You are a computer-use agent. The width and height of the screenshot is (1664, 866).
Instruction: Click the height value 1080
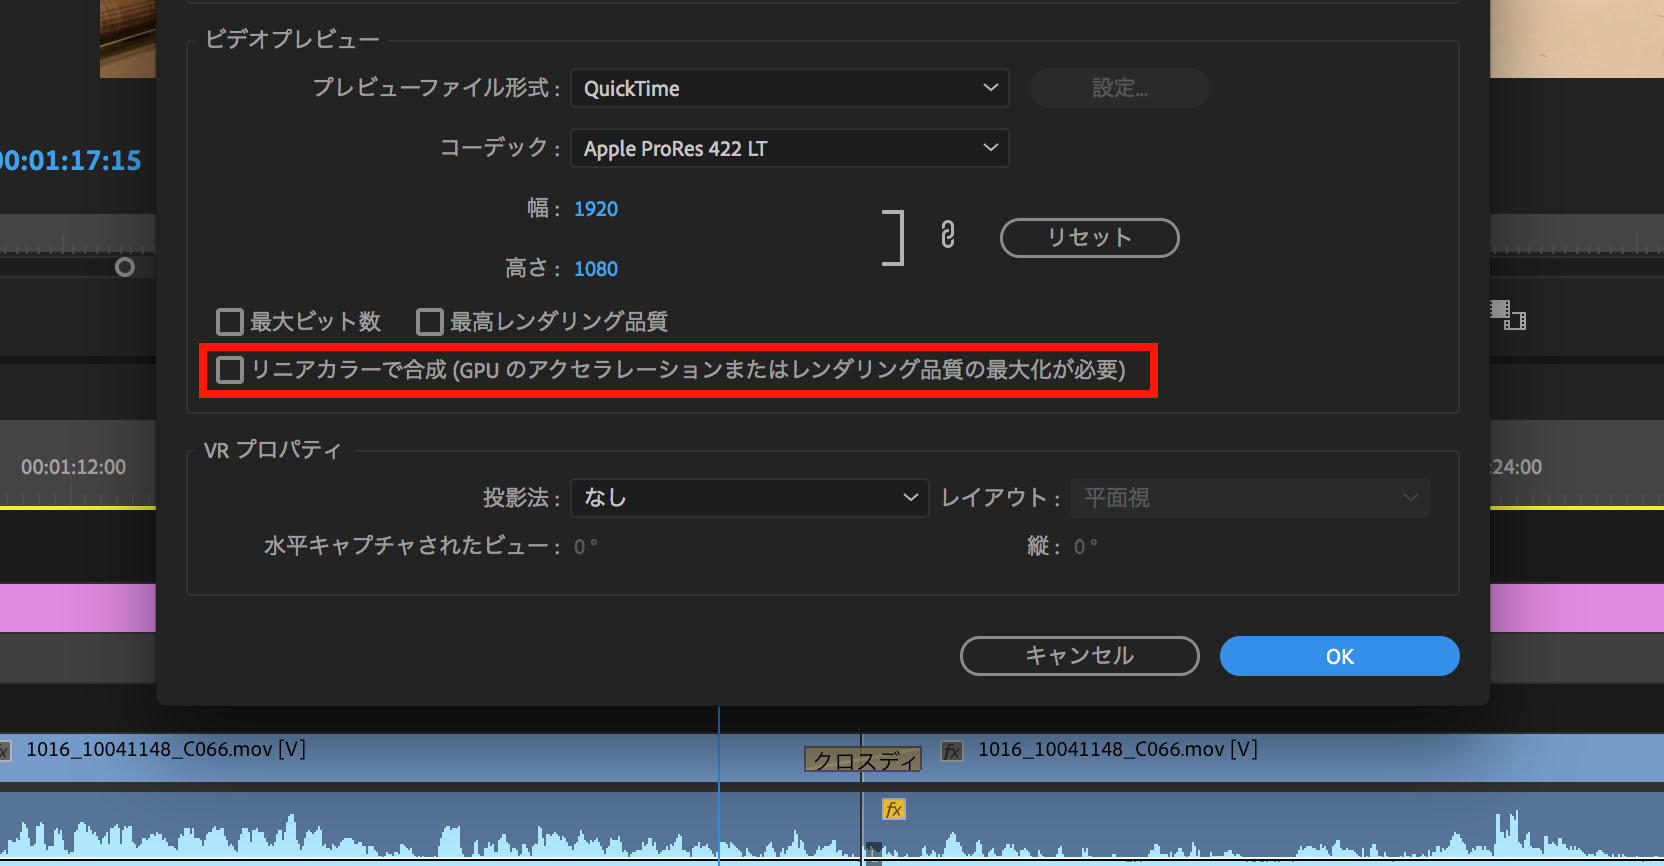click(596, 269)
